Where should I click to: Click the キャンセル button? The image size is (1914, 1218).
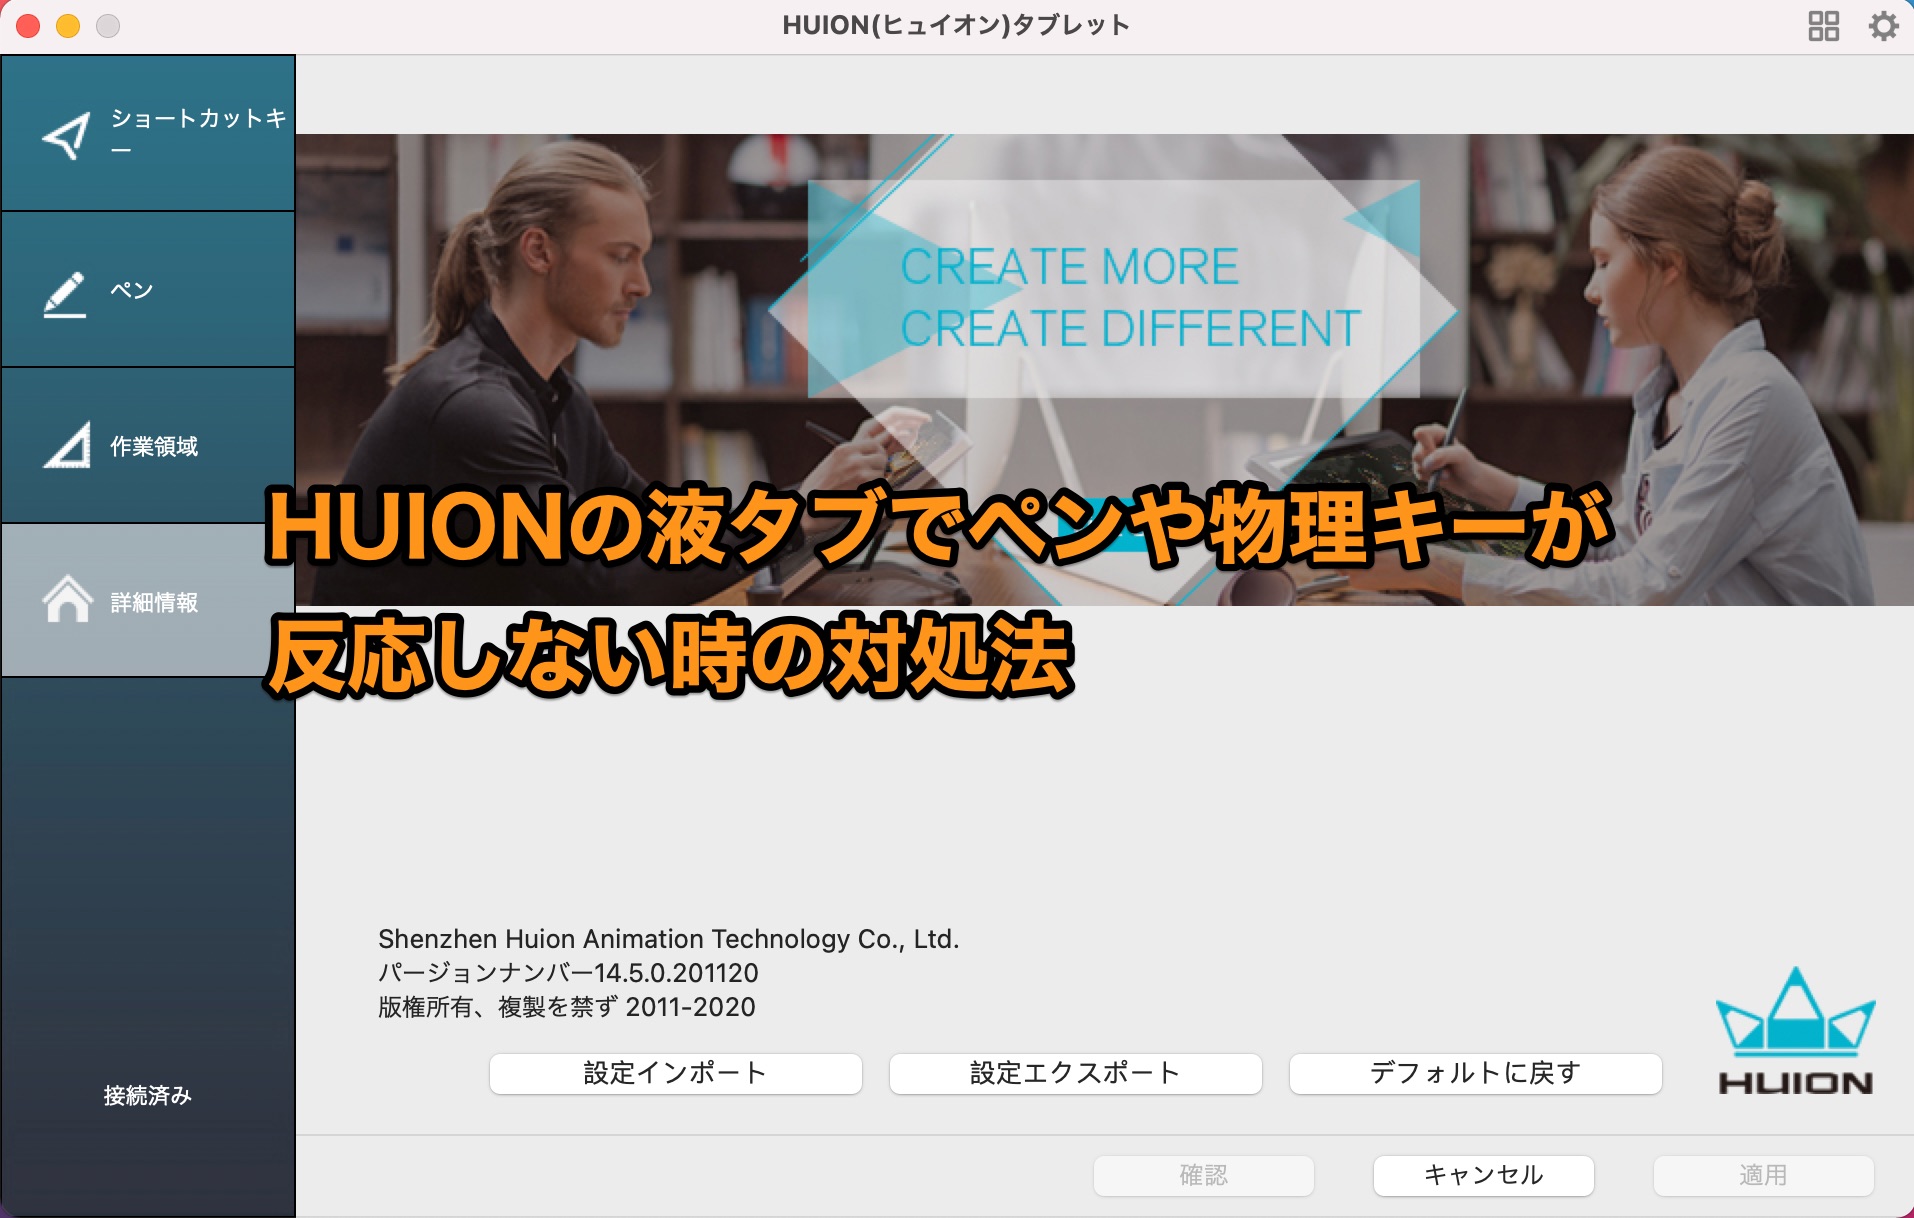(1484, 1175)
